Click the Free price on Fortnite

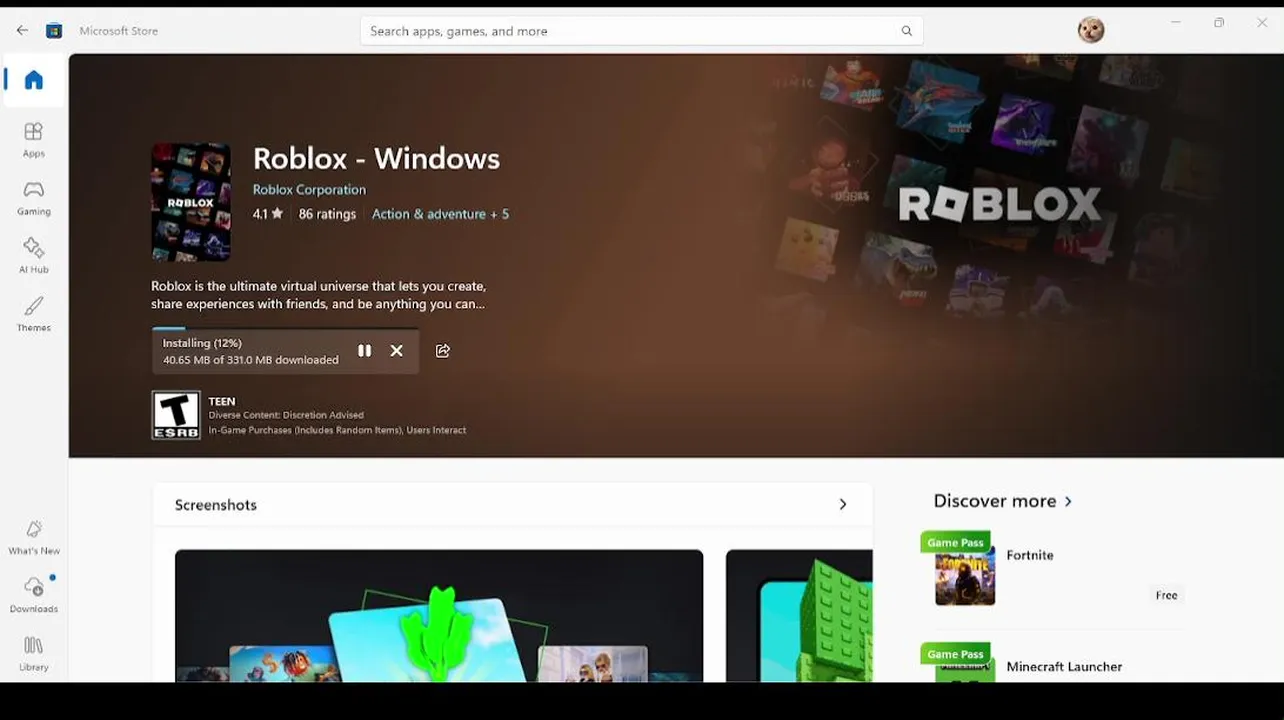coord(1167,595)
